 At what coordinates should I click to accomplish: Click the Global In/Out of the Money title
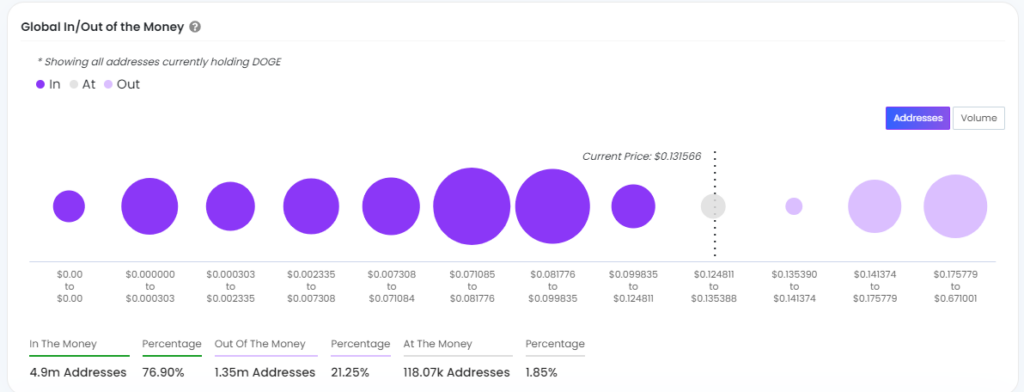(x=103, y=27)
